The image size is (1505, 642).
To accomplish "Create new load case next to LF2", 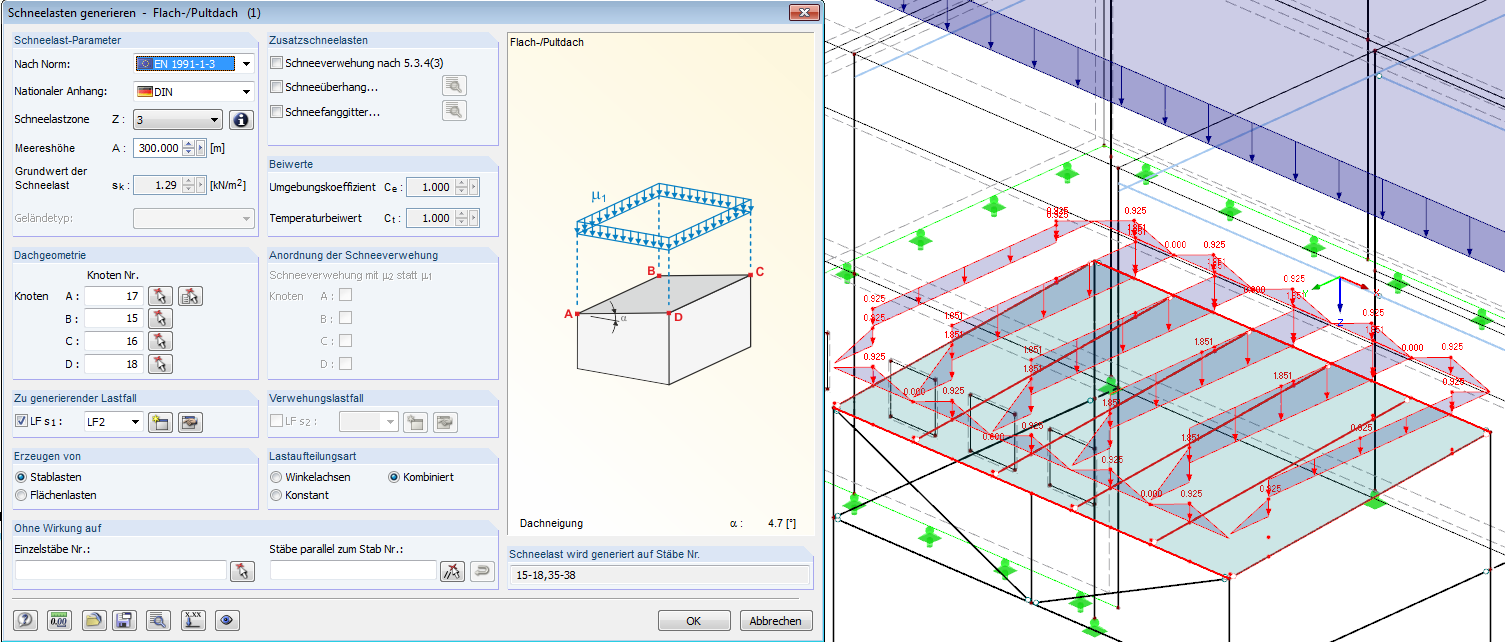I will point(160,422).
